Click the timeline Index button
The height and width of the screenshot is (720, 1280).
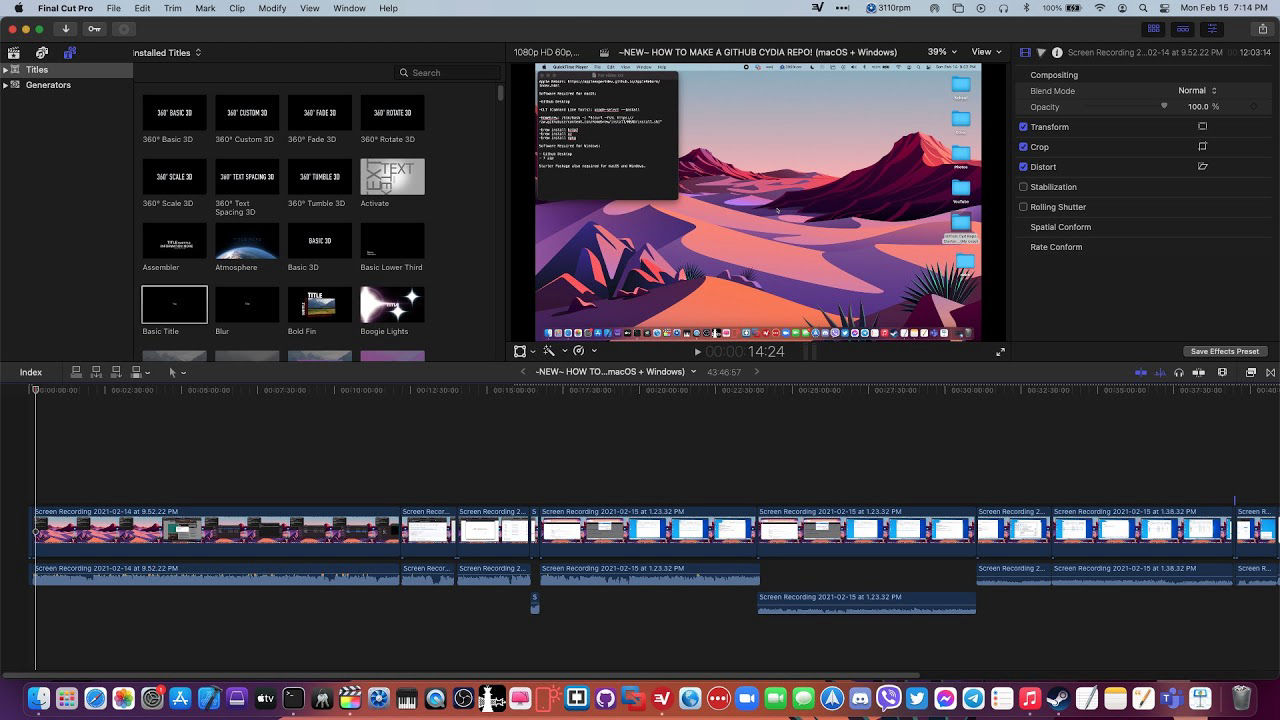point(31,372)
